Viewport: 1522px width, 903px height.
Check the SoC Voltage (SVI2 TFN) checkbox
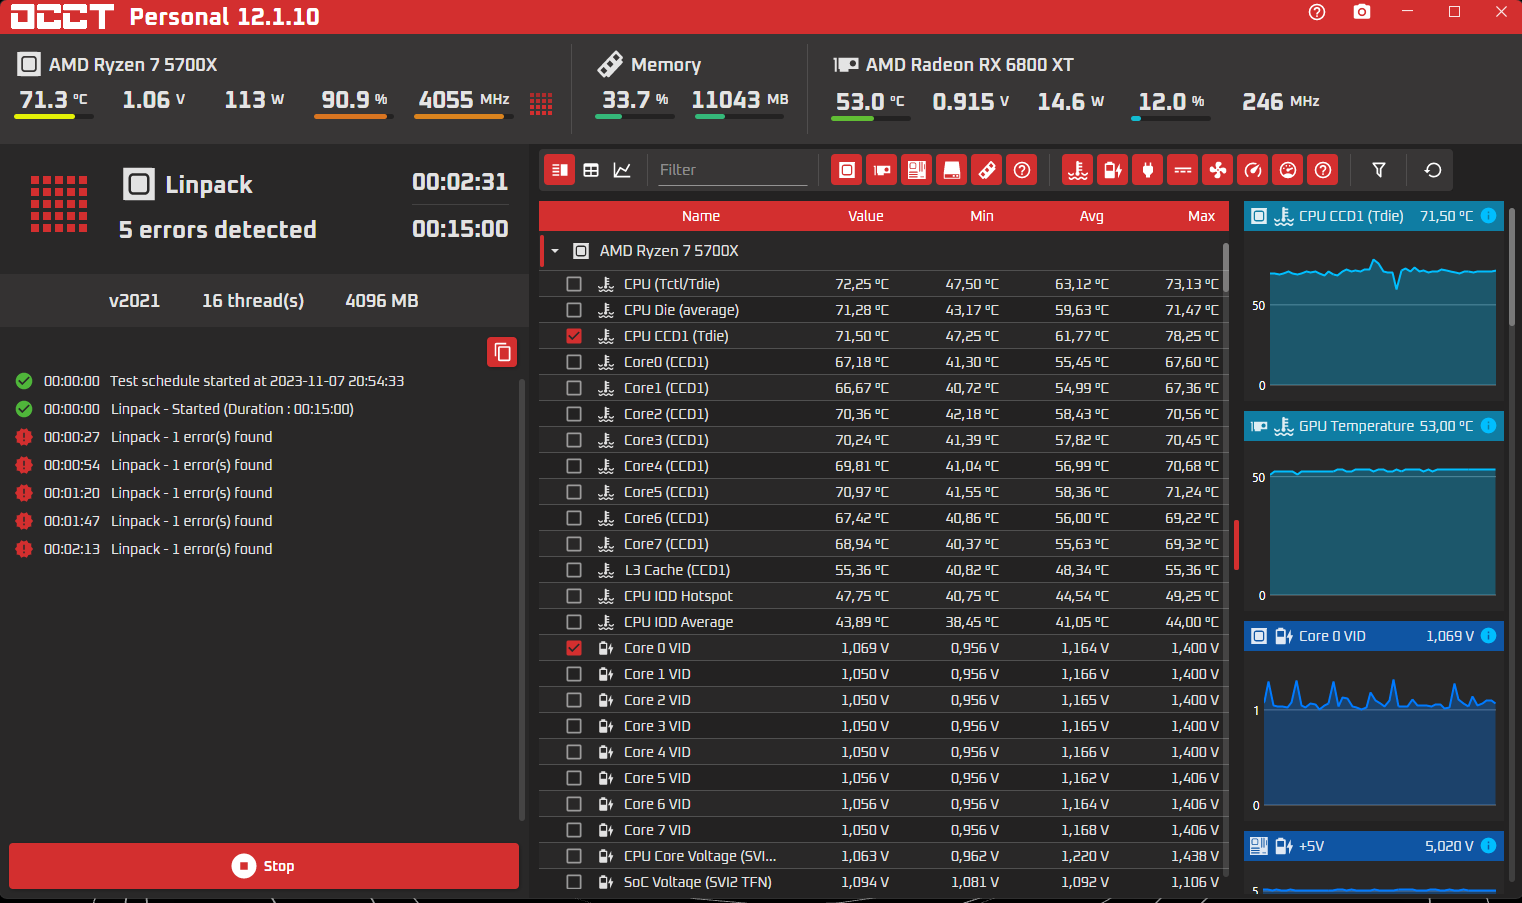(x=574, y=882)
